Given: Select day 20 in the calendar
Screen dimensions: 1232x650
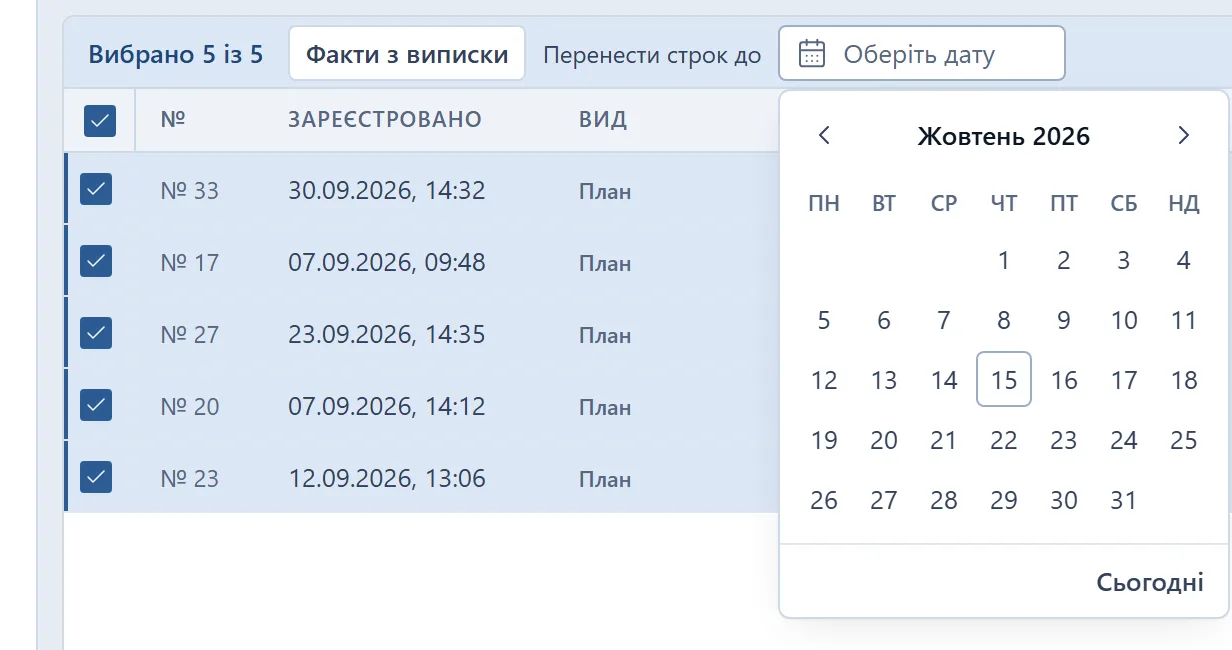Looking at the screenshot, I should pos(884,440).
